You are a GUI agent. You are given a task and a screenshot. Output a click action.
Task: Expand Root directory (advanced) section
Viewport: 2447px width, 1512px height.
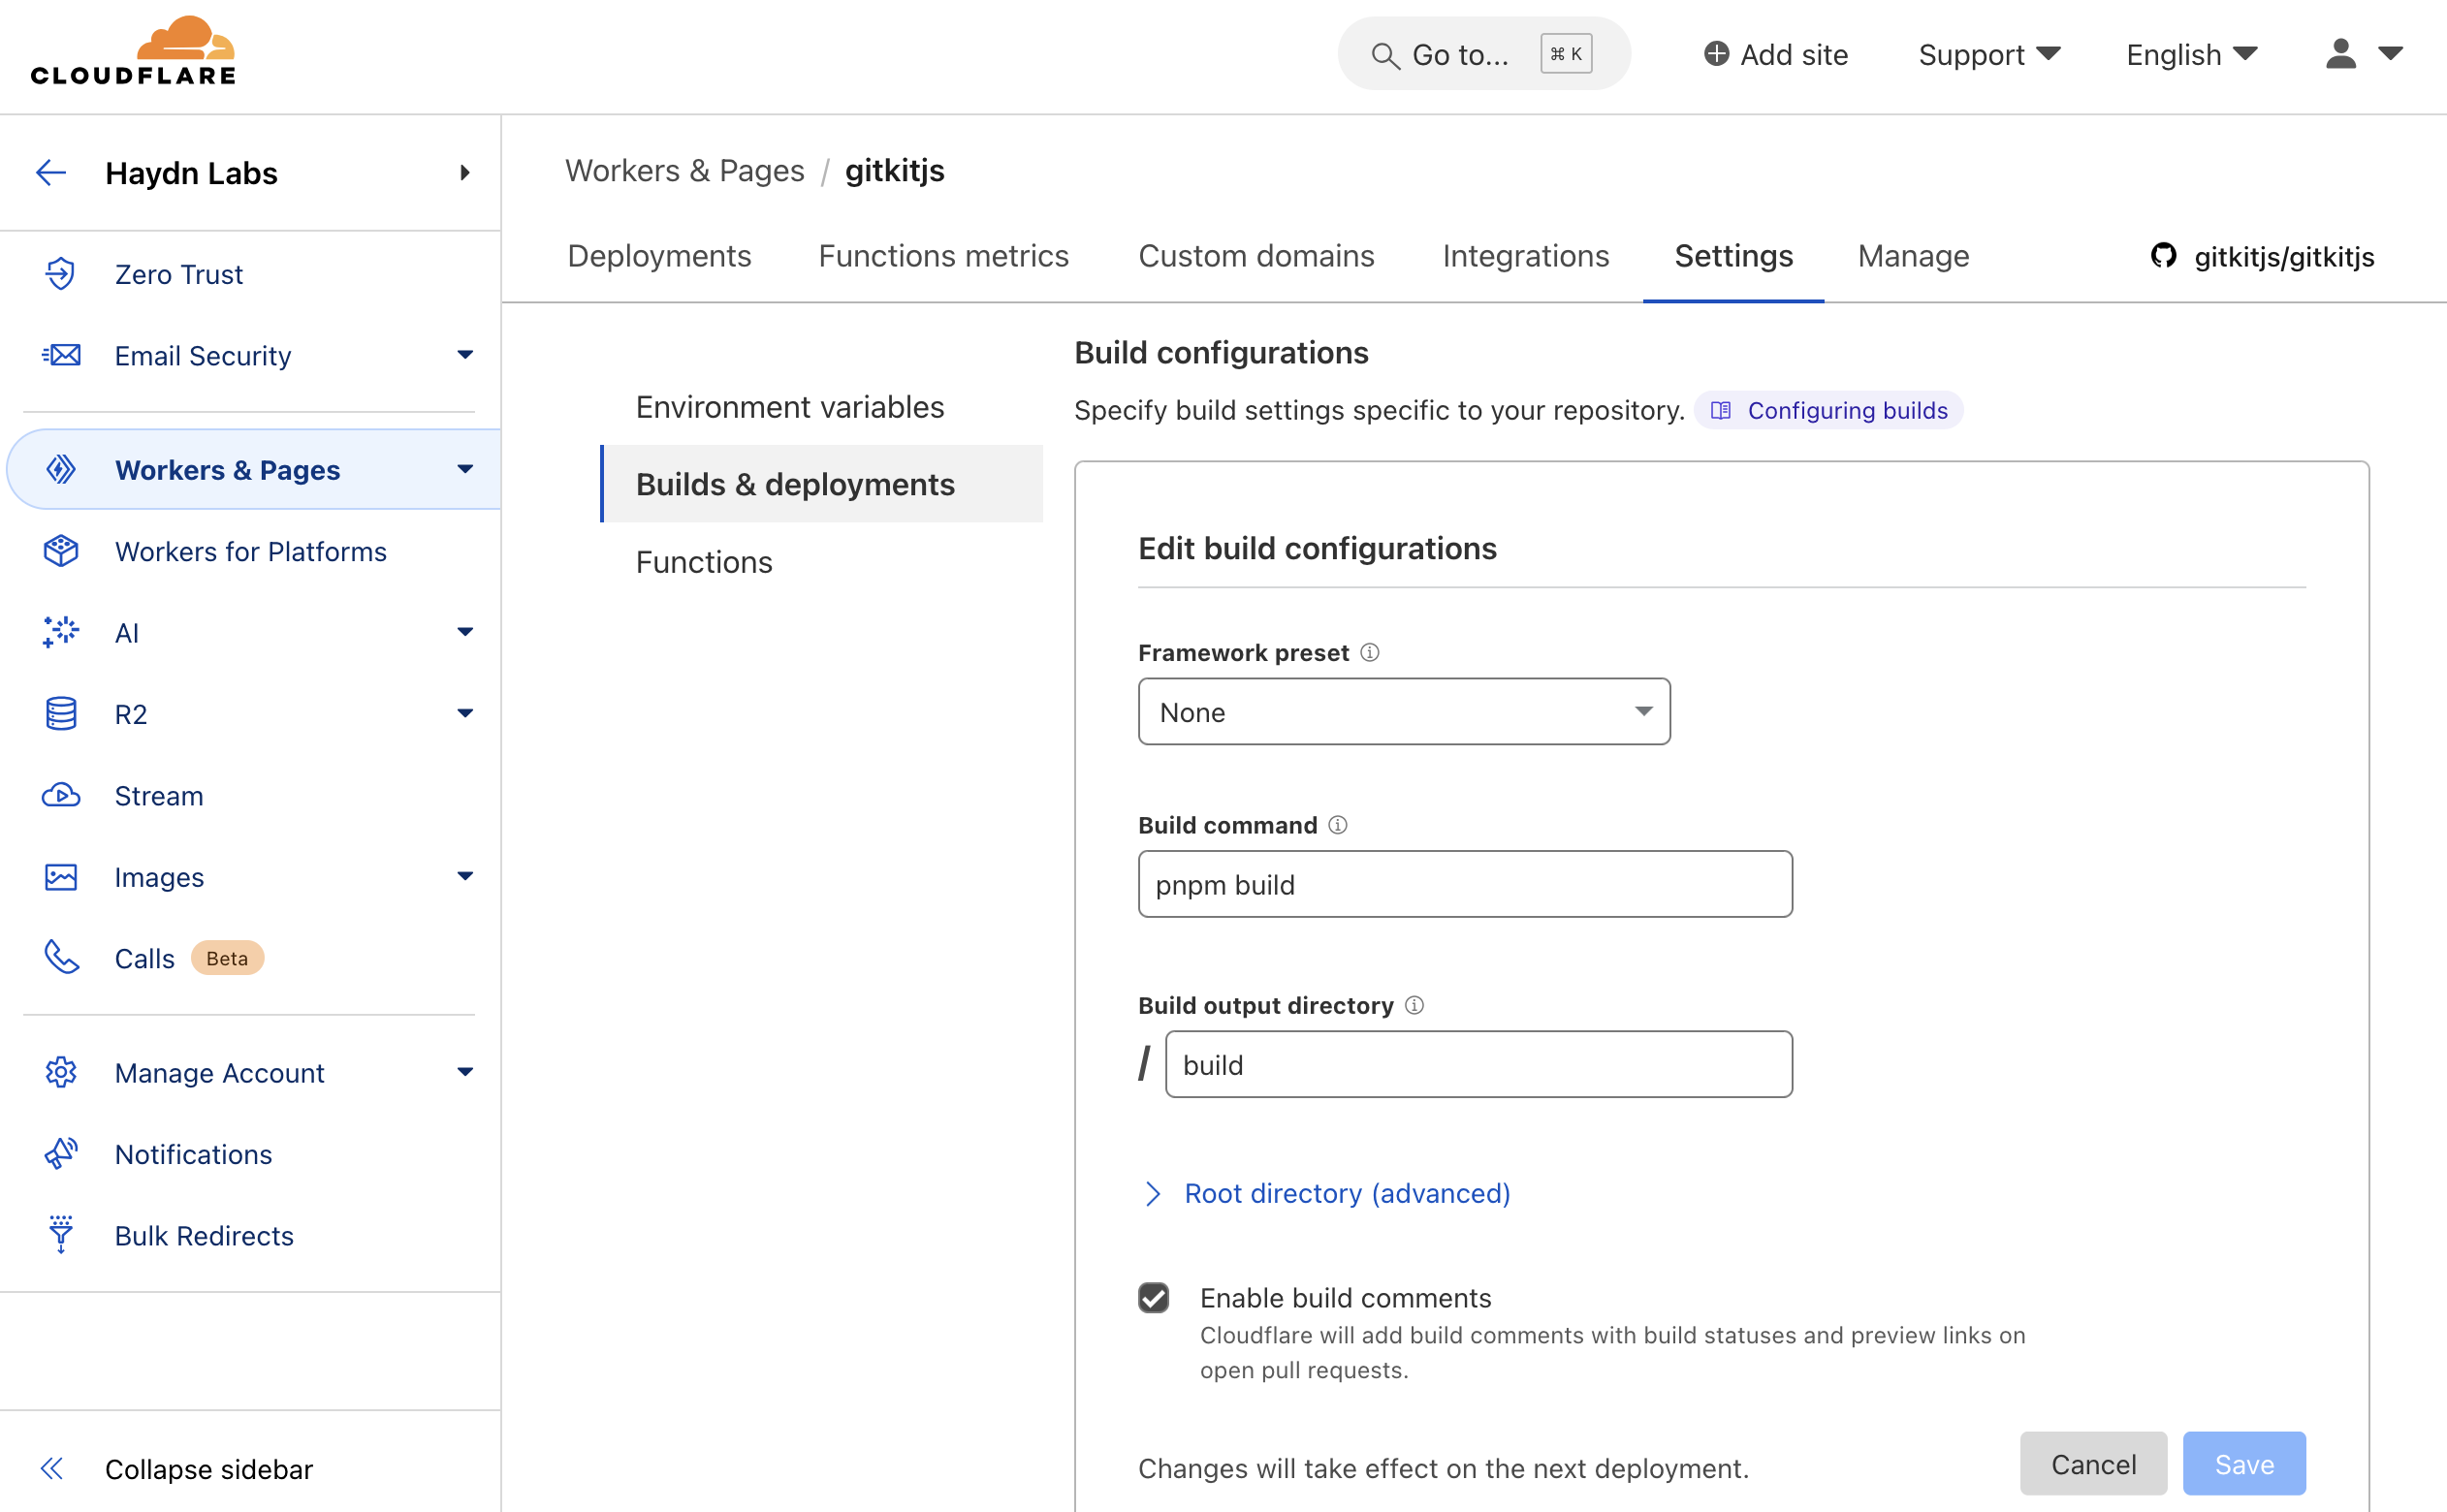(x=1326, y=1193)
